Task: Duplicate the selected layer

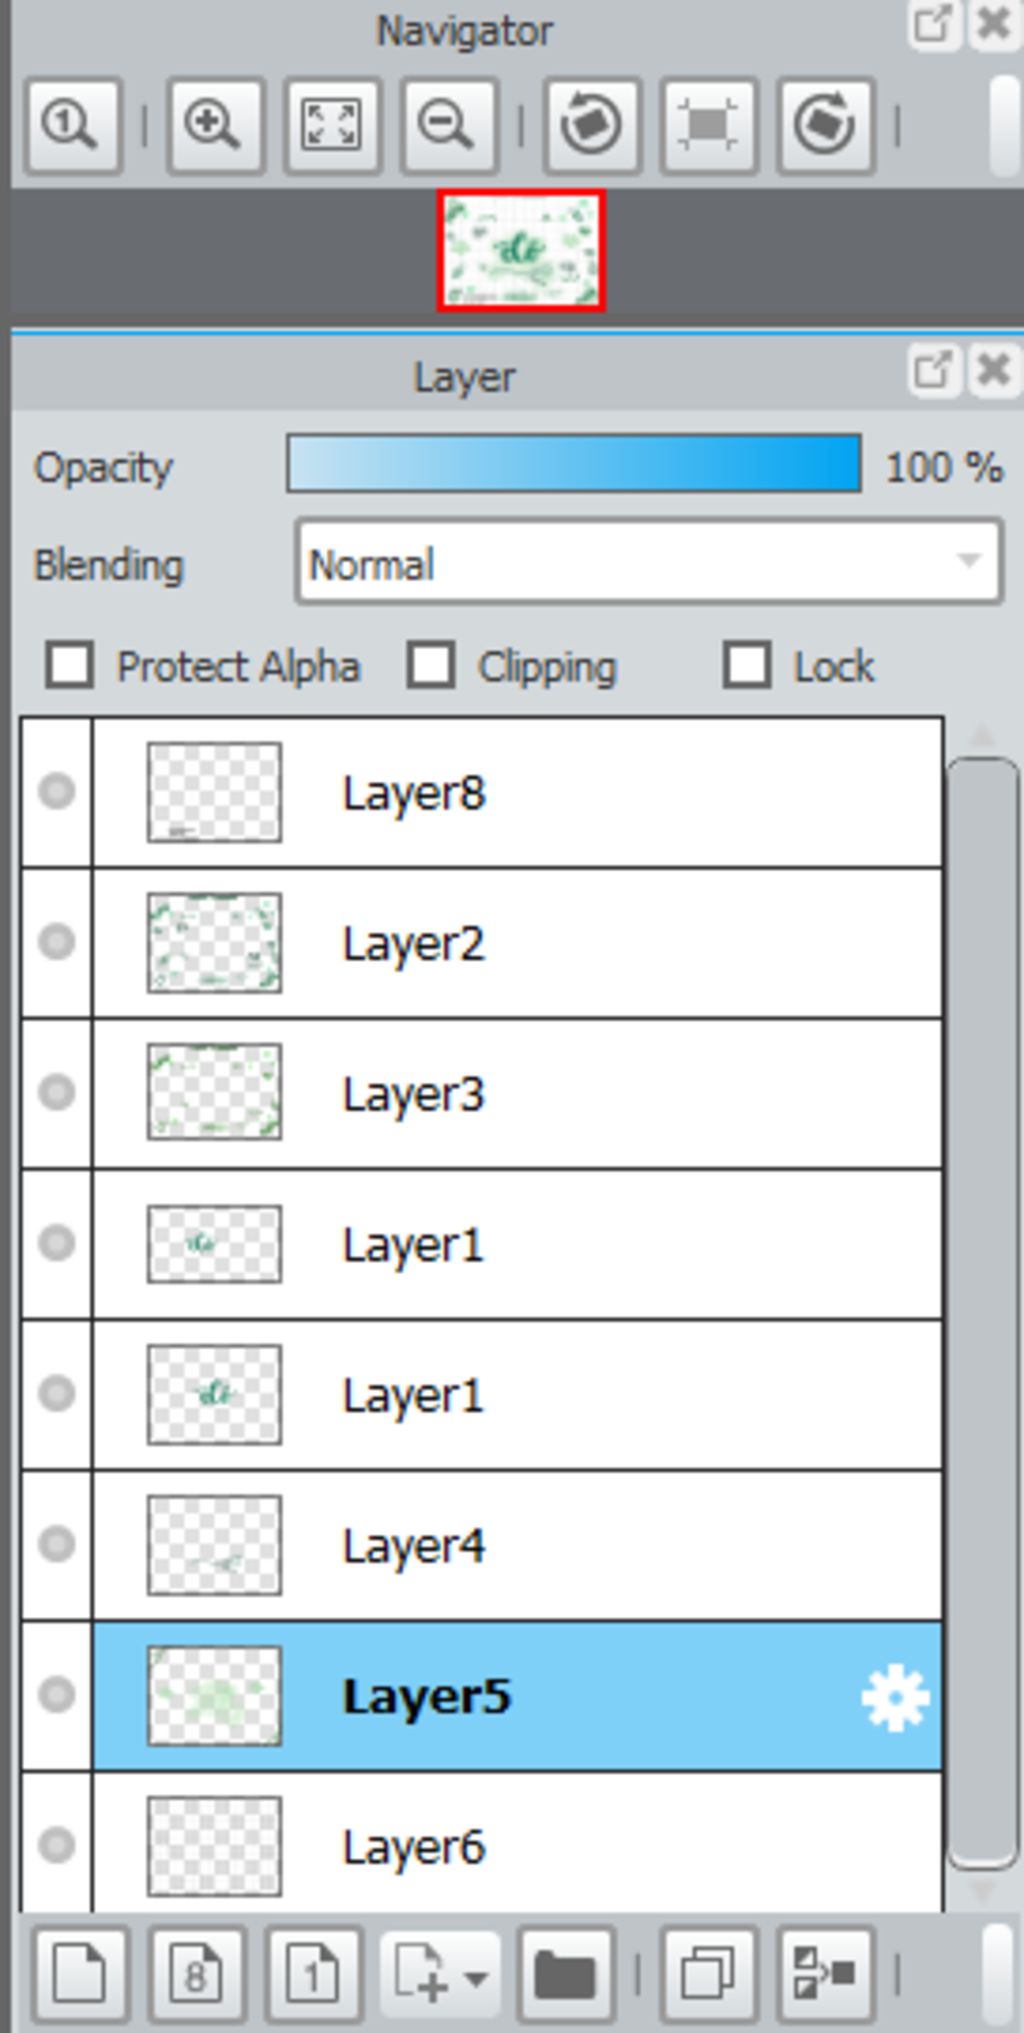Action: pyautogui.click(x=708, y=1974)
